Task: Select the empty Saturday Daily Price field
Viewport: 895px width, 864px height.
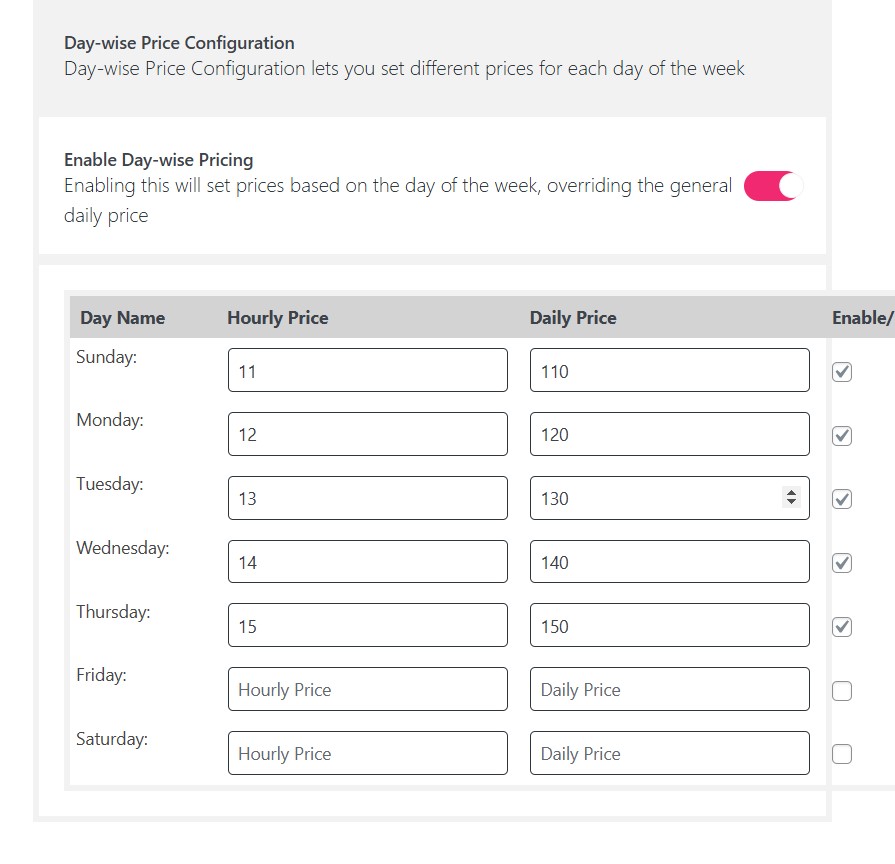Action: [x=669, y=753]
